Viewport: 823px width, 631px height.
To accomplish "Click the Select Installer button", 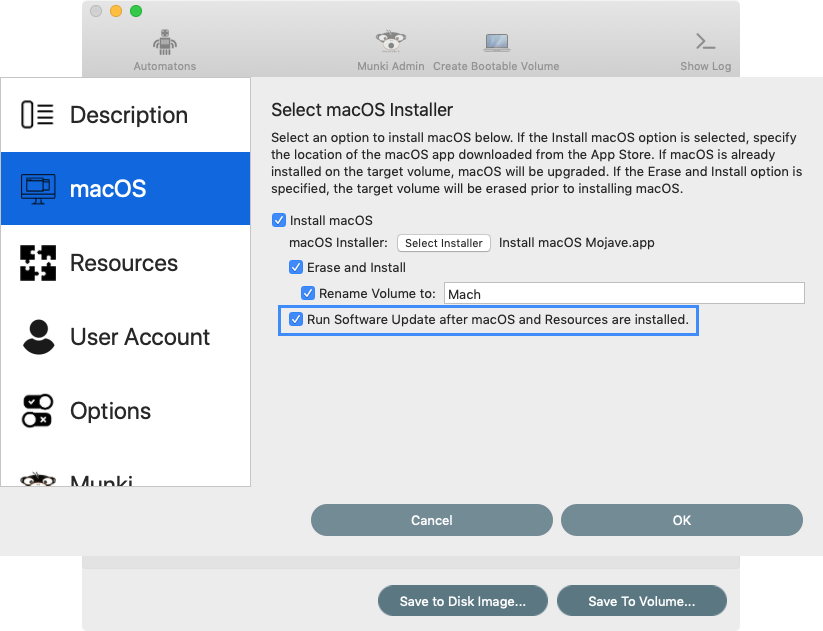I will 444,243.
